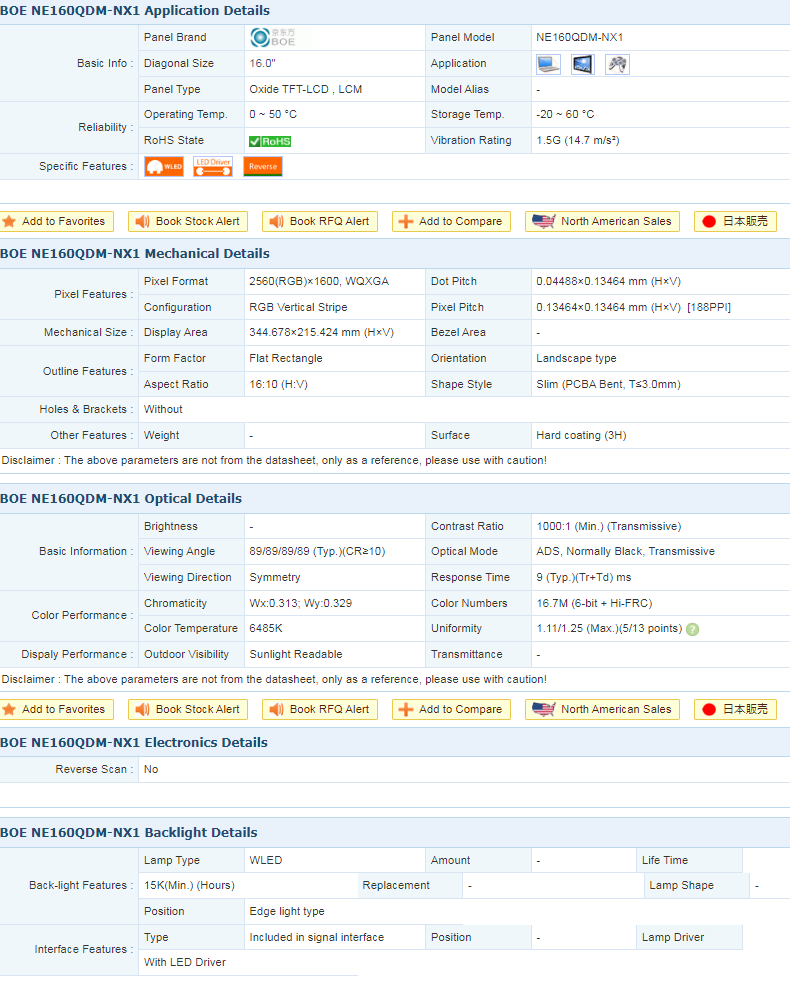Image resolution: width=790 pixels, height=982 pixels.
Task: Click the Uniformity help question mark icon
Action: click(x=692, y=629)
